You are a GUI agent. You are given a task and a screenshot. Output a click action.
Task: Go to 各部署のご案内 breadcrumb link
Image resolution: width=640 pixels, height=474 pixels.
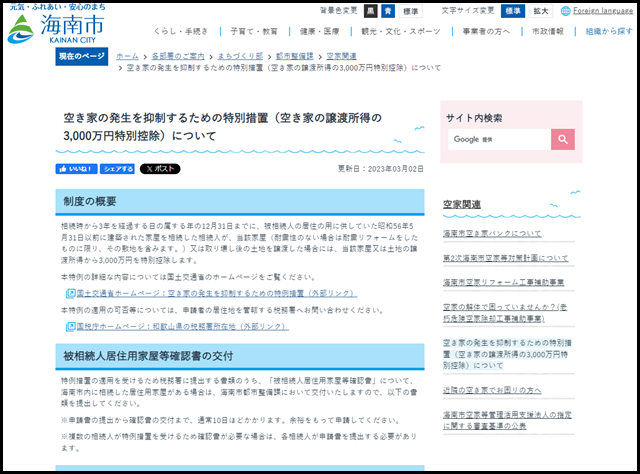point(178,56)
